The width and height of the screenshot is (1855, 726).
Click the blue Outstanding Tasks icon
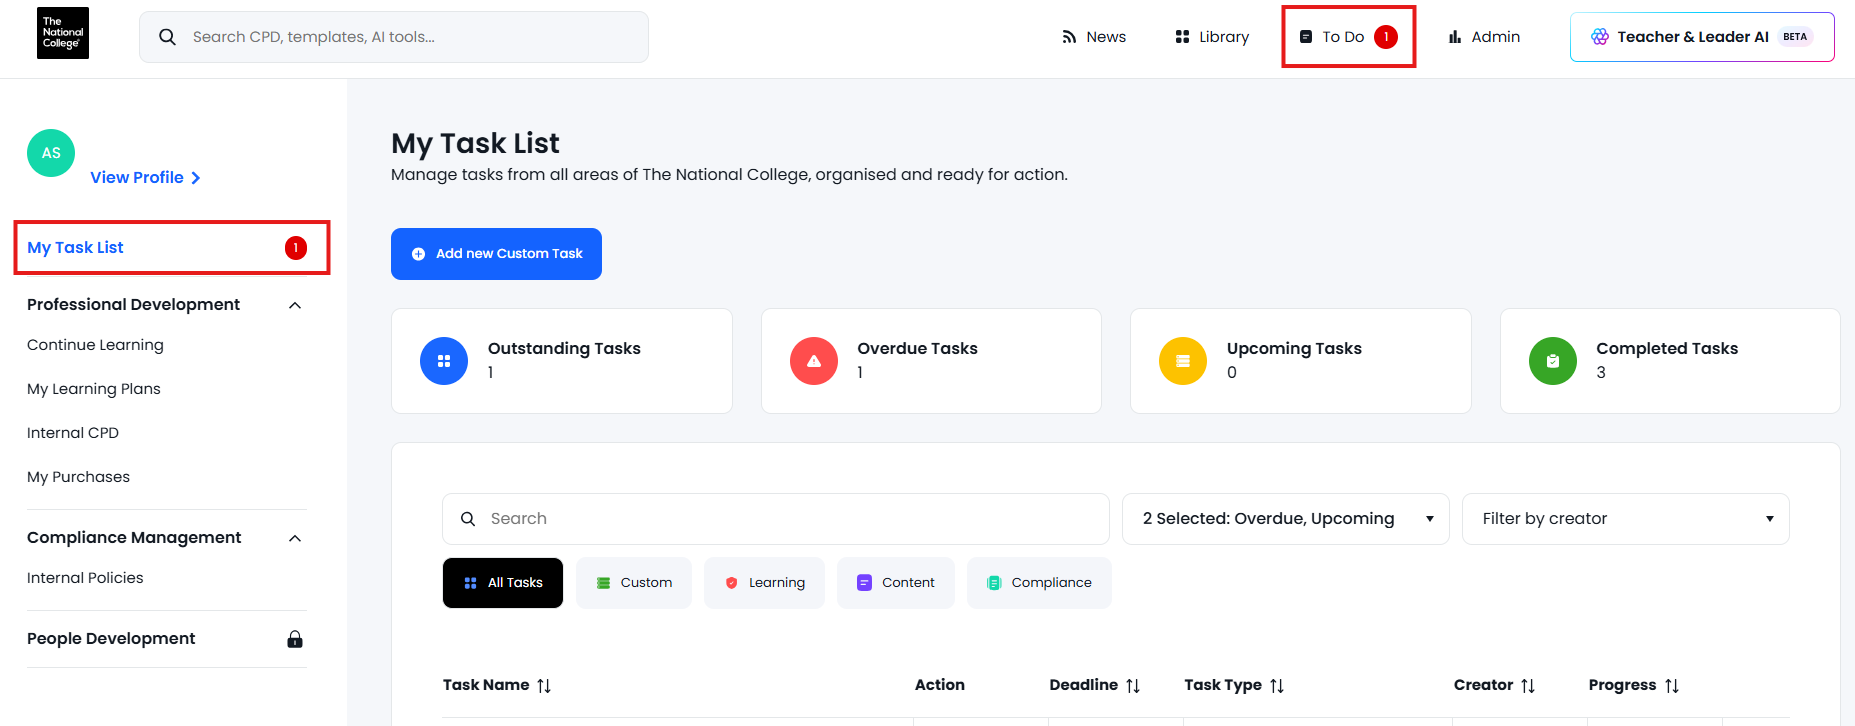pyautogui.click(x=444, y=361)
